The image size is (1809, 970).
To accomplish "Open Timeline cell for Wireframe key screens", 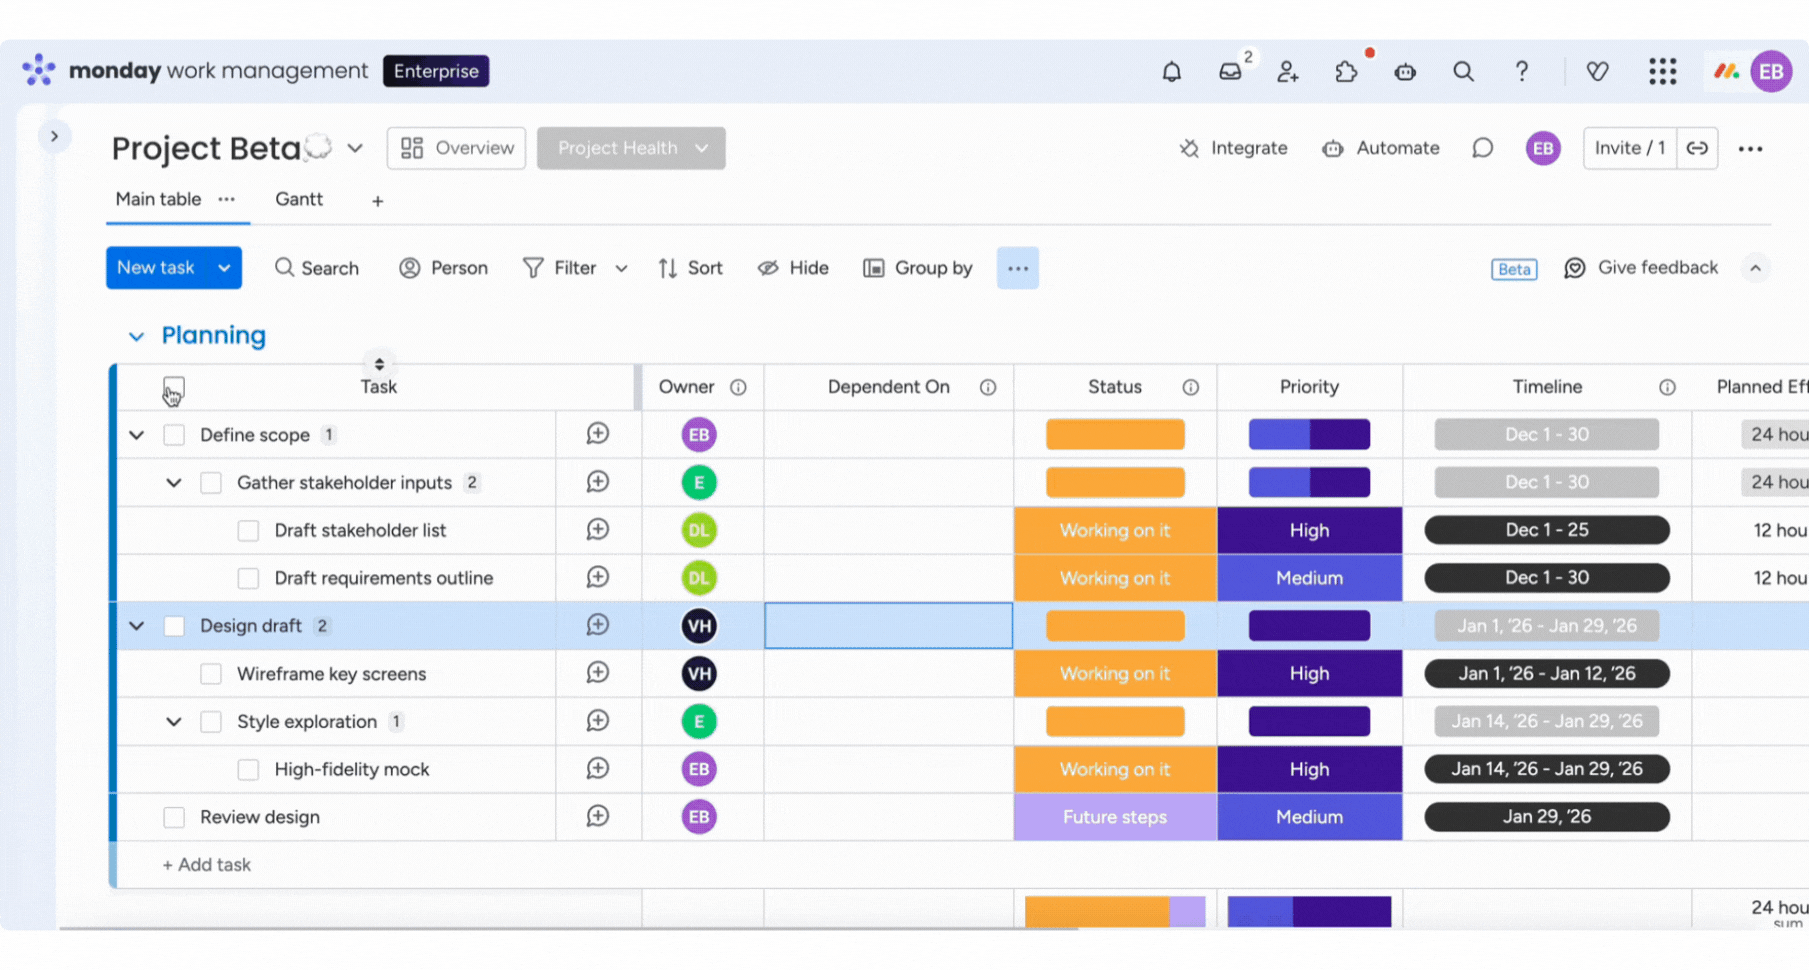I will tap(1547, 673).
